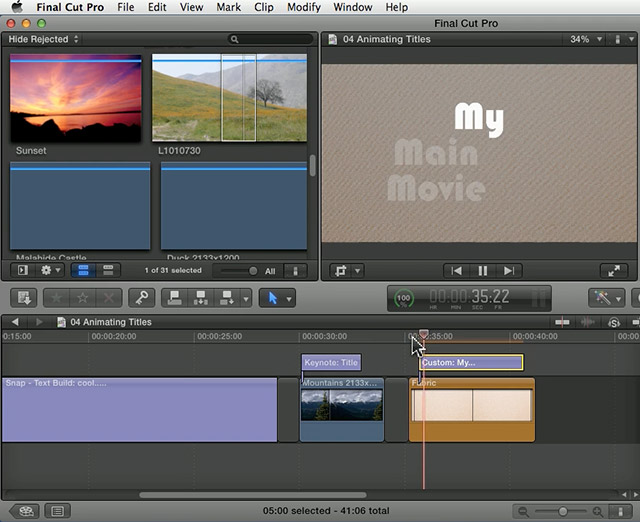Select the Keynote: Title clip
Image resolution: width=640 pixels, height=522 pixels.
331,362
